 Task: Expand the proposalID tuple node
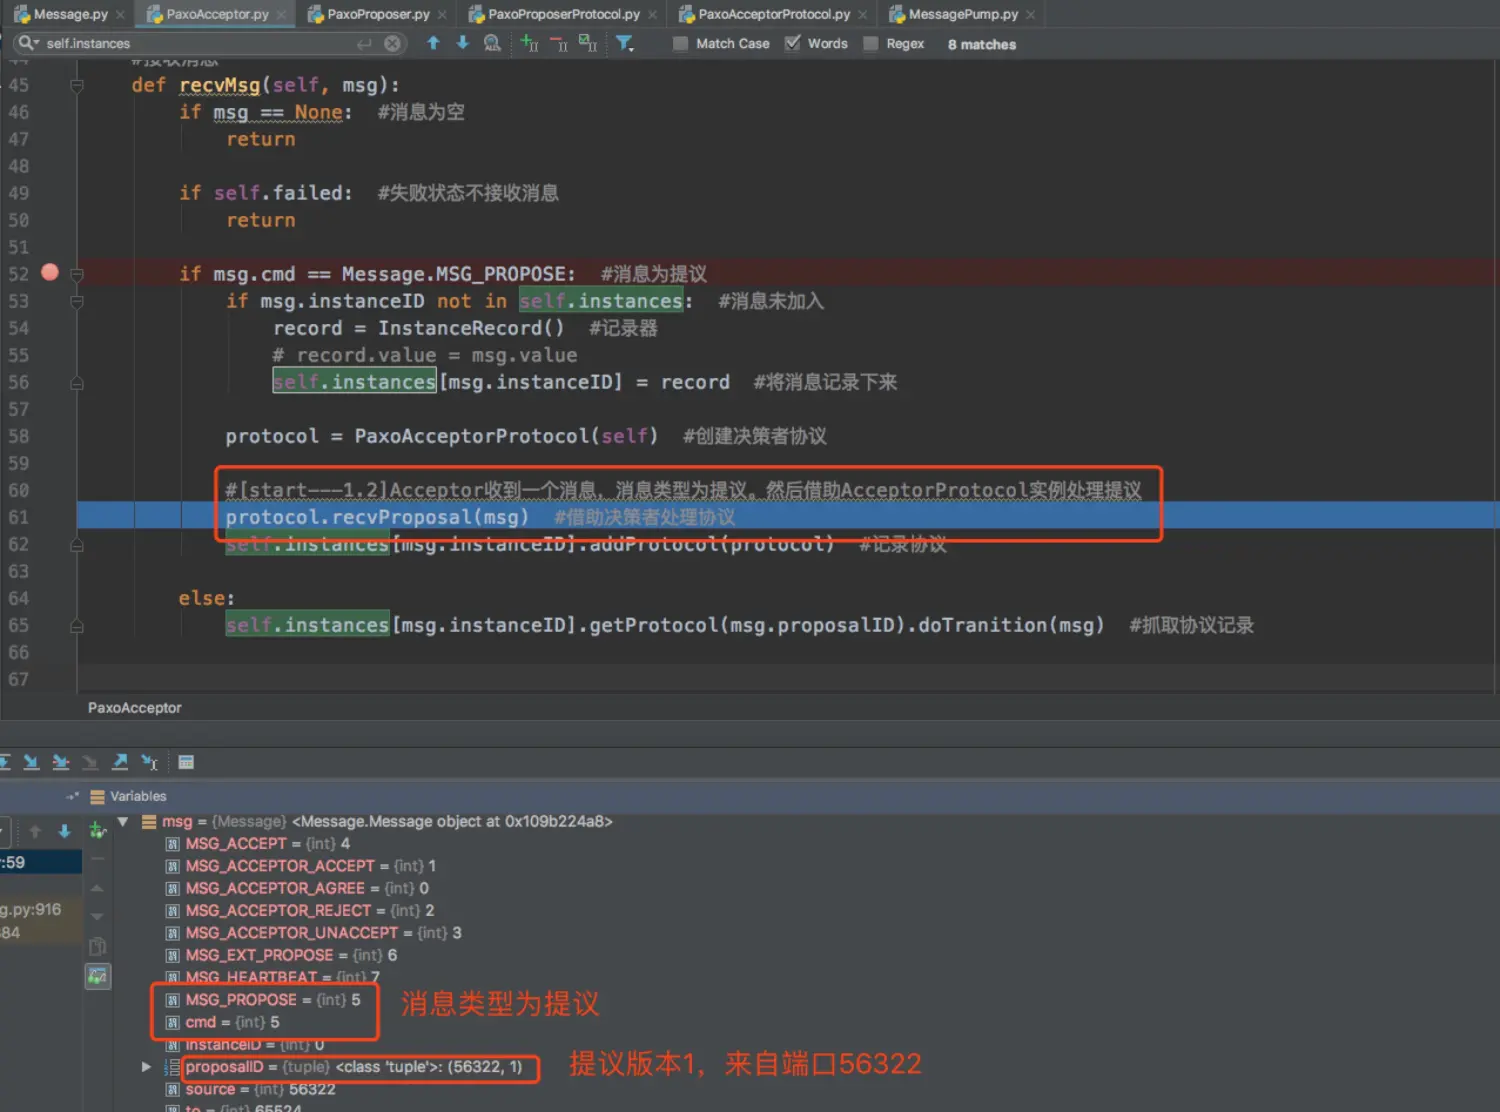(146, 1067)
